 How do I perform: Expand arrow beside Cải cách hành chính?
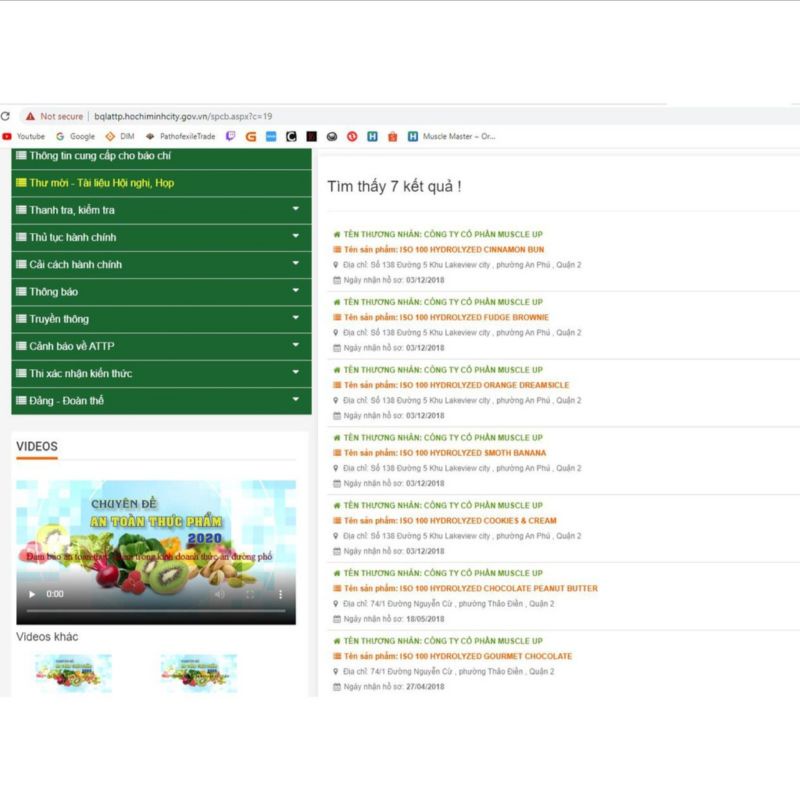tap(296, 263)
